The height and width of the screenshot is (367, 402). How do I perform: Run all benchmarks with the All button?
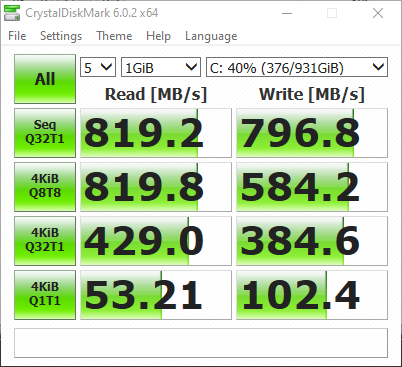coord(45,79)
